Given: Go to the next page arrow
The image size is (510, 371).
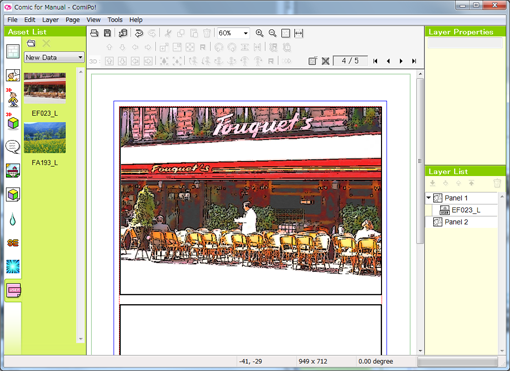Looking at the screenshot, I should click(401, 61).
